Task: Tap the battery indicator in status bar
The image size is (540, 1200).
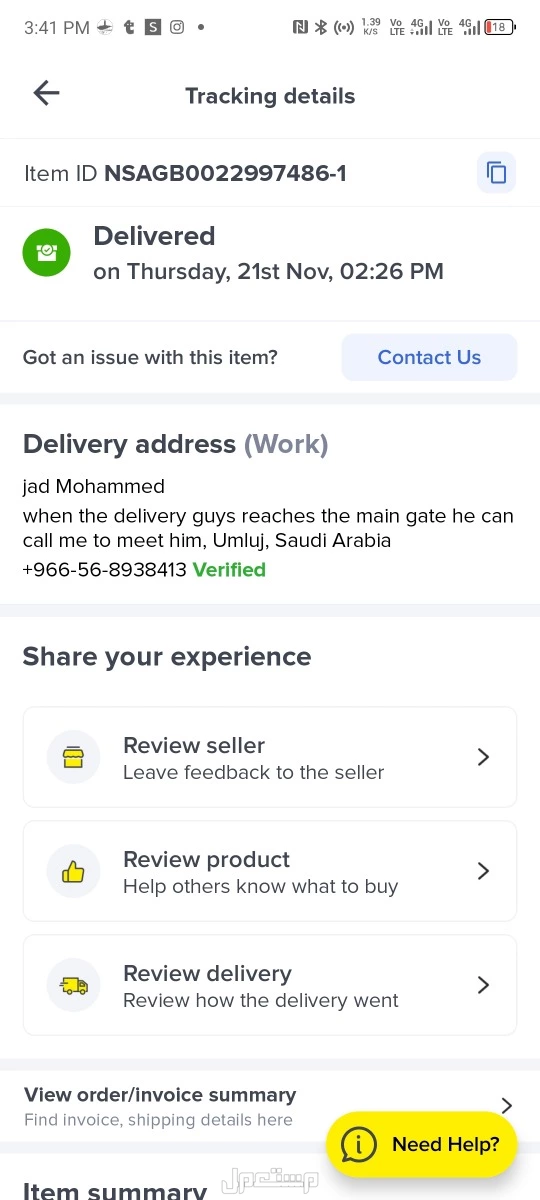Action: point(500,28)
